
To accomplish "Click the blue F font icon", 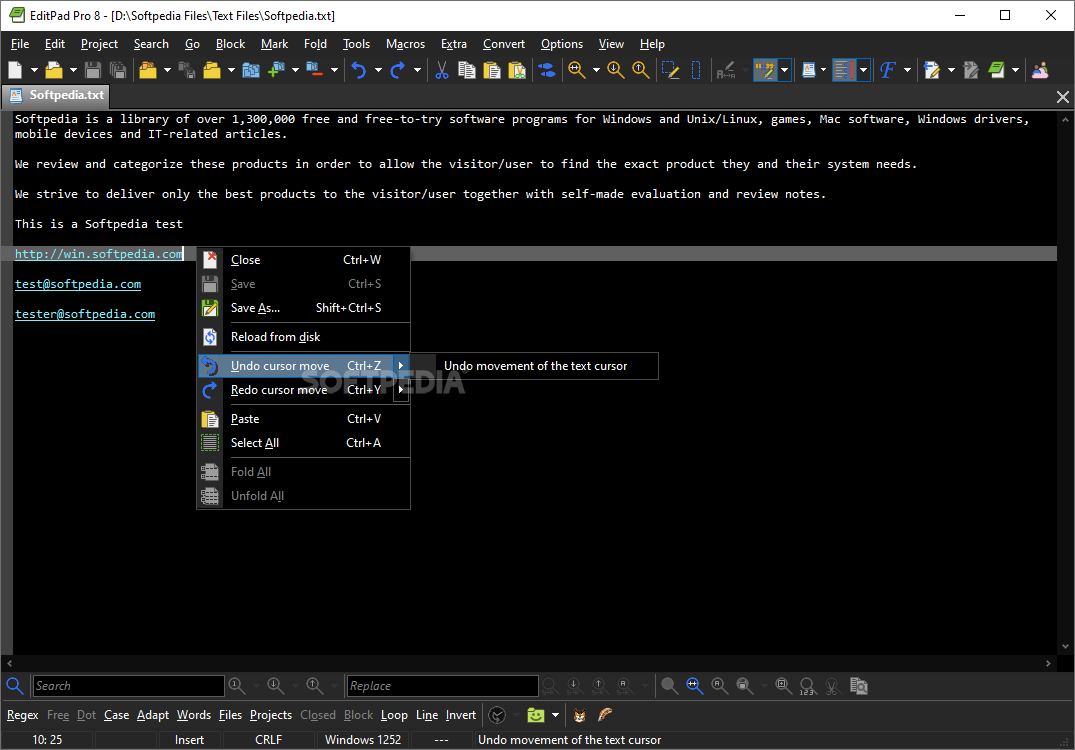I will point(888,70).
